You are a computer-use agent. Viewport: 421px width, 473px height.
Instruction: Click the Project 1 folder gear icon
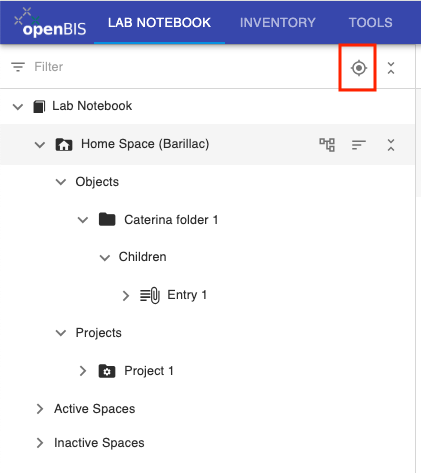[107, 371]
